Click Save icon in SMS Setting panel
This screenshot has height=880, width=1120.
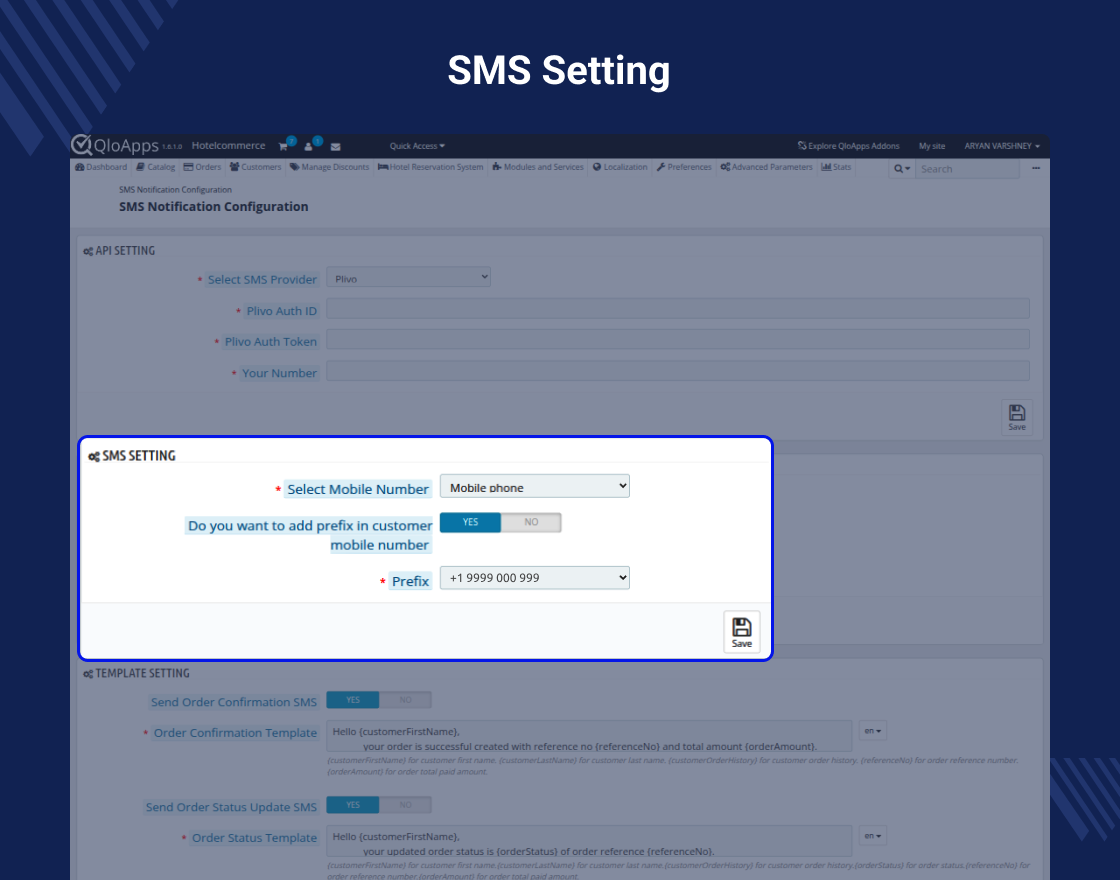pos(741,632)
